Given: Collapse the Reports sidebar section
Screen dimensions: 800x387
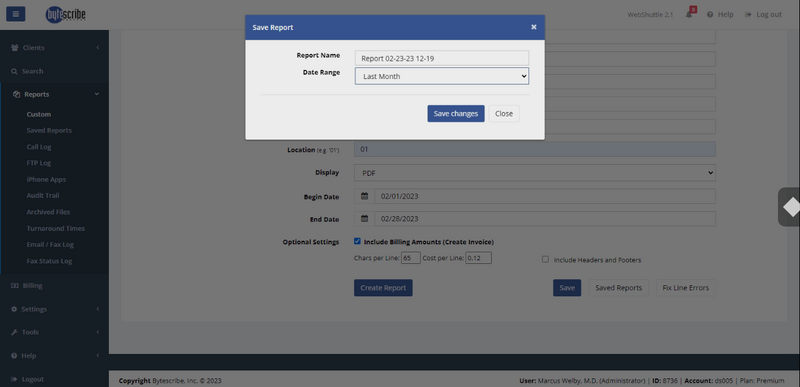Looking at the screenshot, I should (x=54, y=94).
